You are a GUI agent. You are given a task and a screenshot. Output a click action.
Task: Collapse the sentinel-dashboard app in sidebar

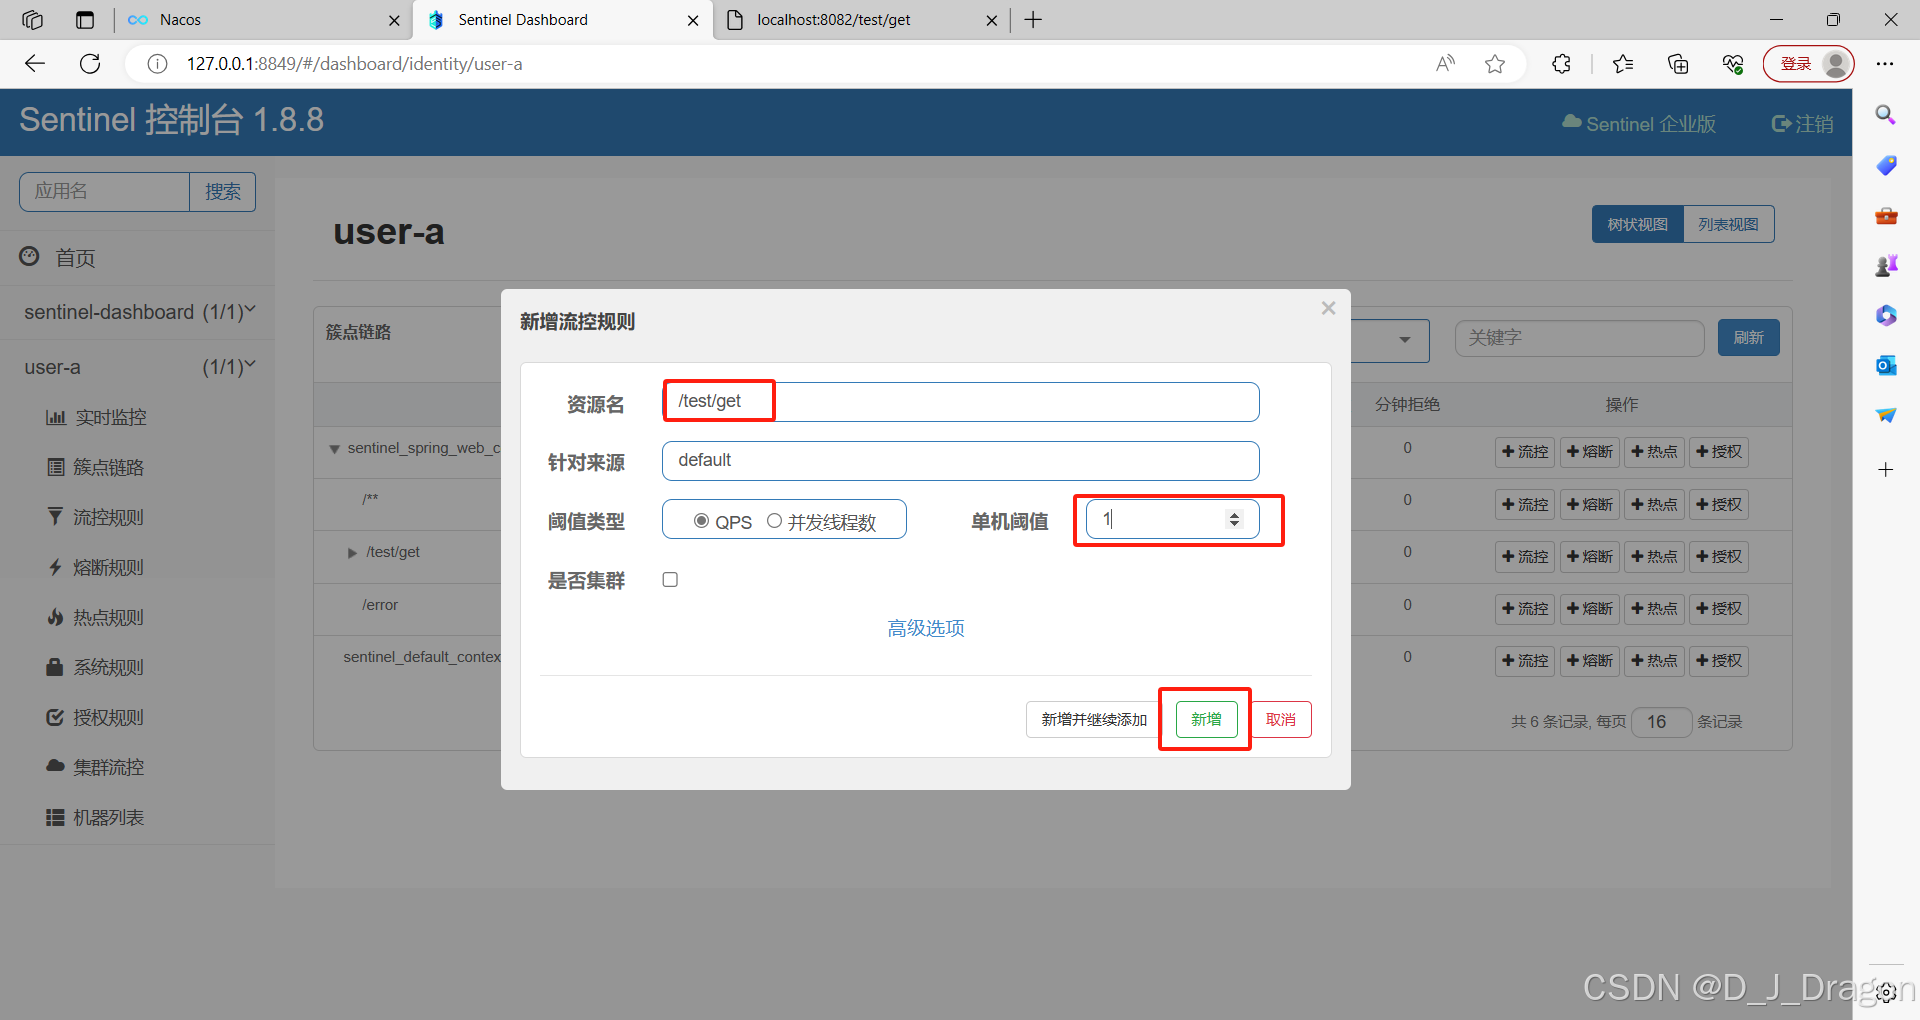250,311
